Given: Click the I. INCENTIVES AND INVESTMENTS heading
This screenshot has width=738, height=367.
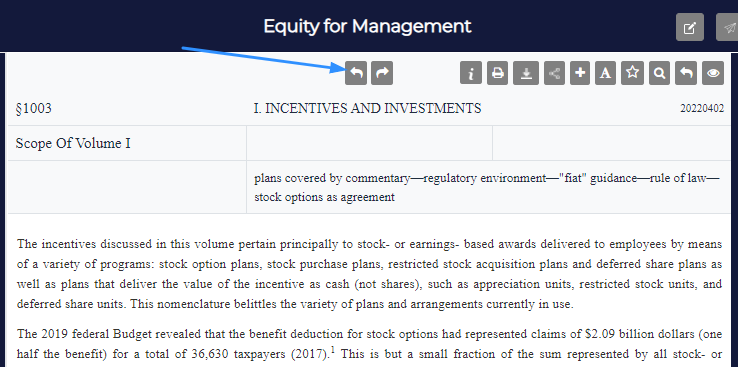Looking at the screenshot, I should pyautogui.click(x=368, y=109).
